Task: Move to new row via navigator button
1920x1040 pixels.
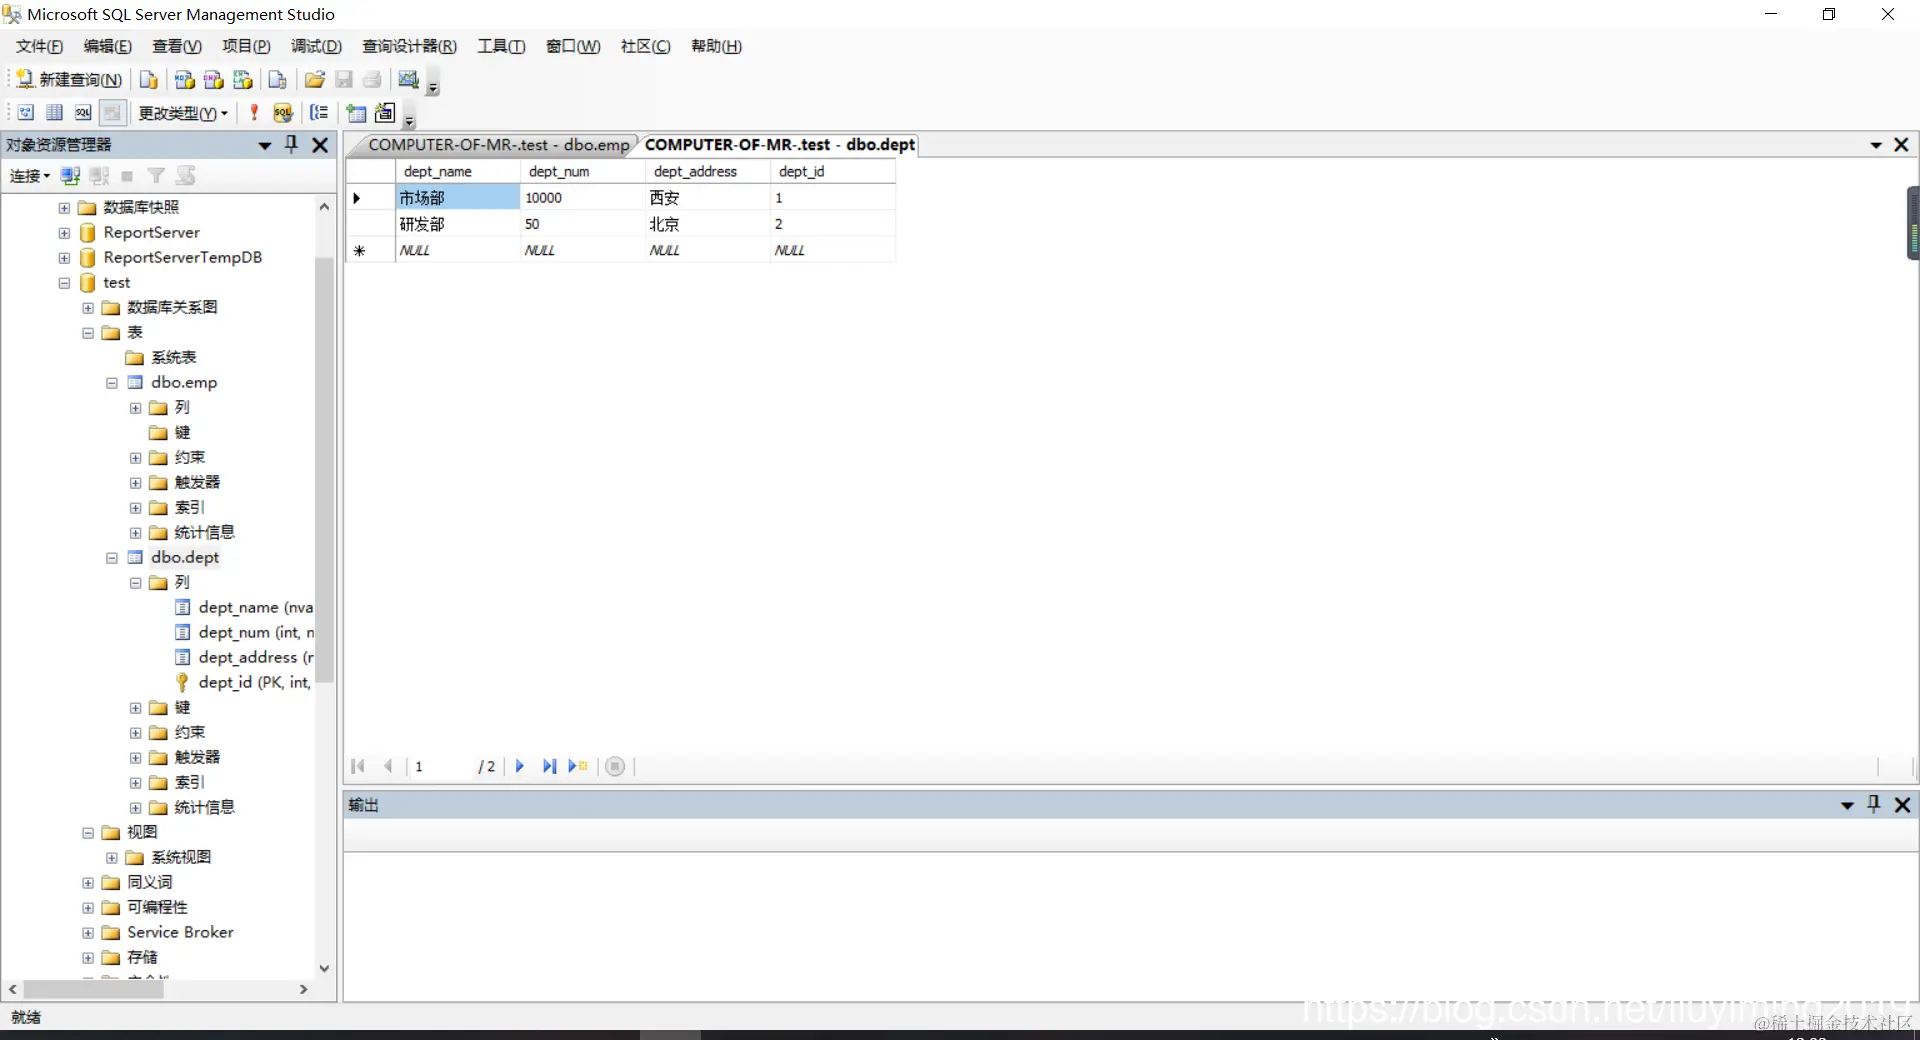Action: (578, 766)
